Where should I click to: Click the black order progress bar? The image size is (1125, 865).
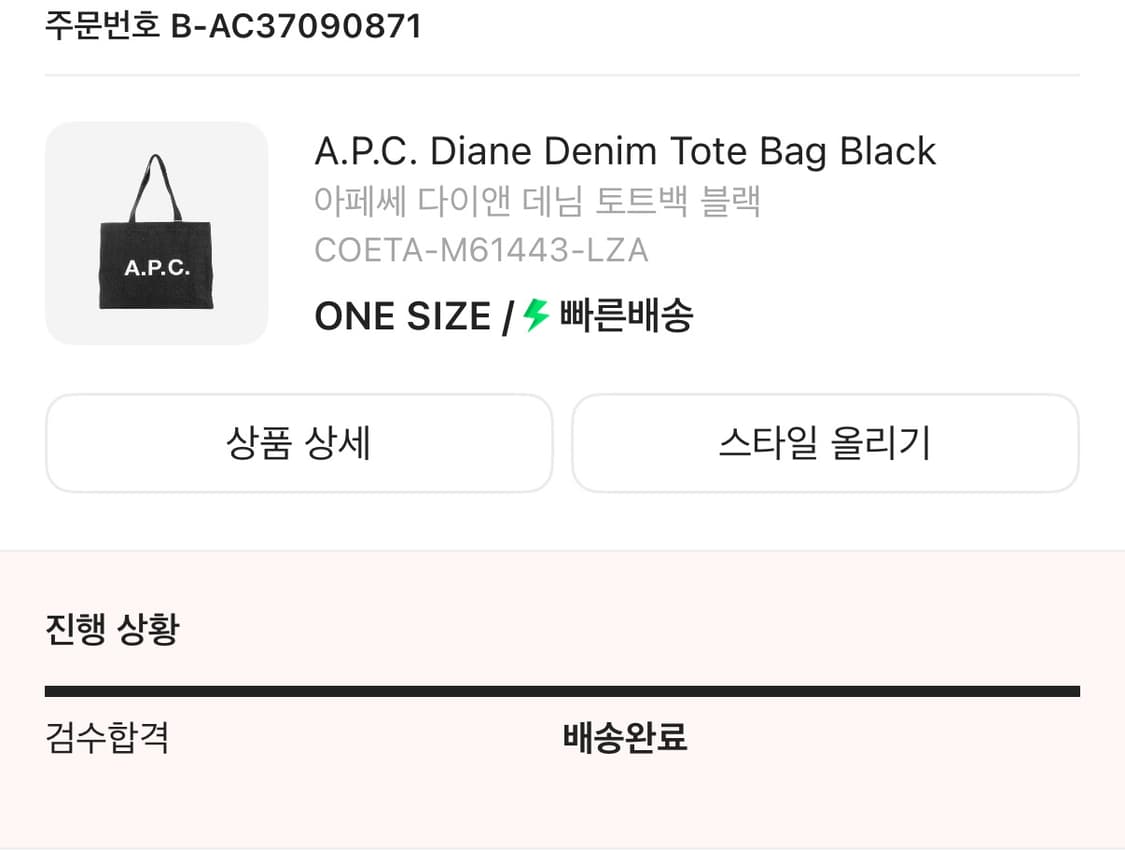562,691
